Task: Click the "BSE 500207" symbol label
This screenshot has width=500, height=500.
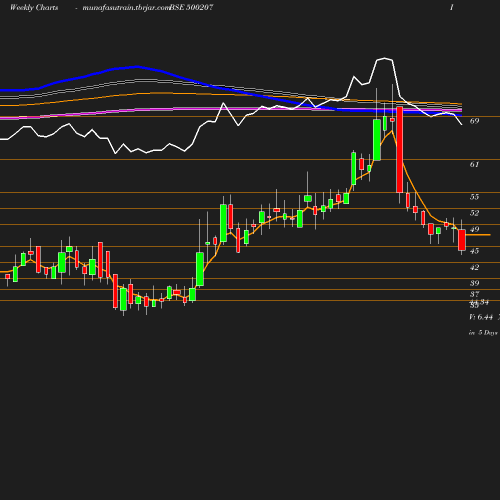Action: (192, 7)
